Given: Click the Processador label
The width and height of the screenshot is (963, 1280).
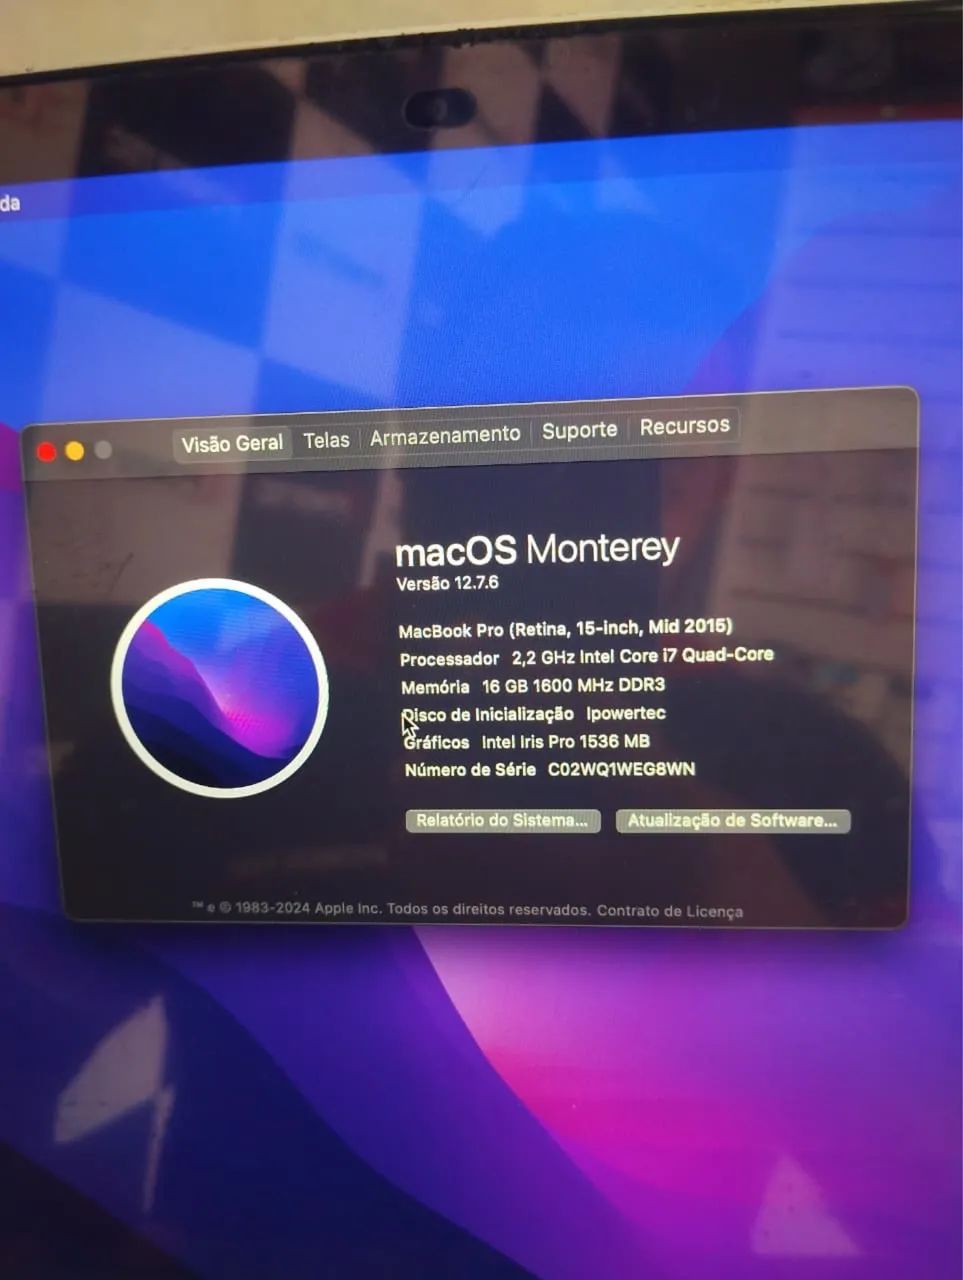Looking at the screenshot, I should coord(449,659).
